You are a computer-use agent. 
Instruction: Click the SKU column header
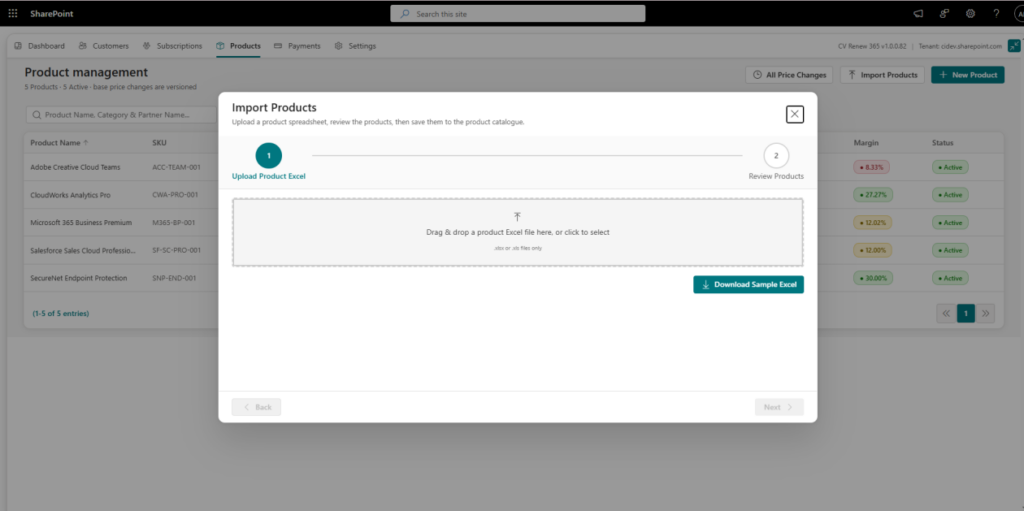click(x=159, y=142)
